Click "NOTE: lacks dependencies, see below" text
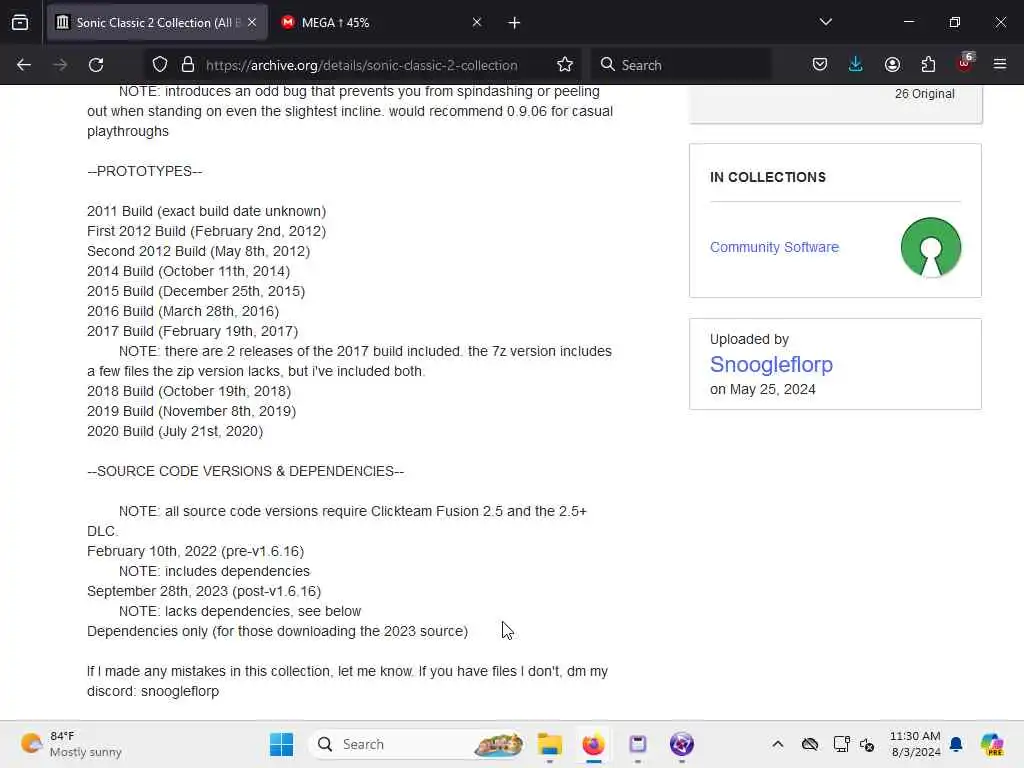The width and height of the screenshot is (1024, 768). click(240, 611)
